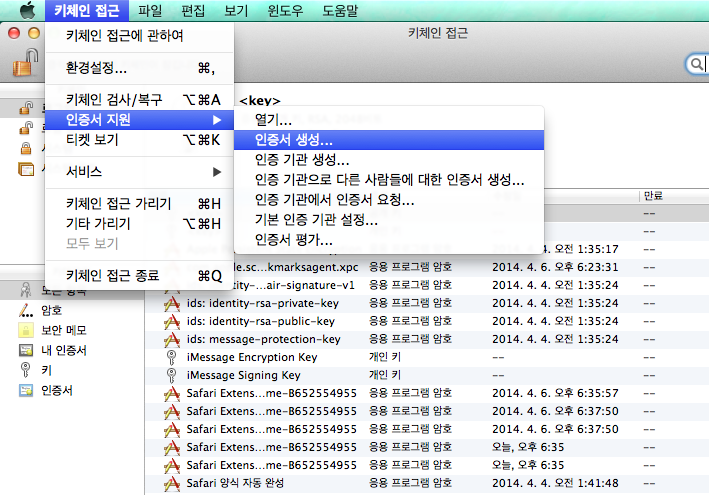Image resolution: width=709 pixels, height=495 pixels.
Task: Click the 내 인증서 certificate icon
Action: coord(26,350)
